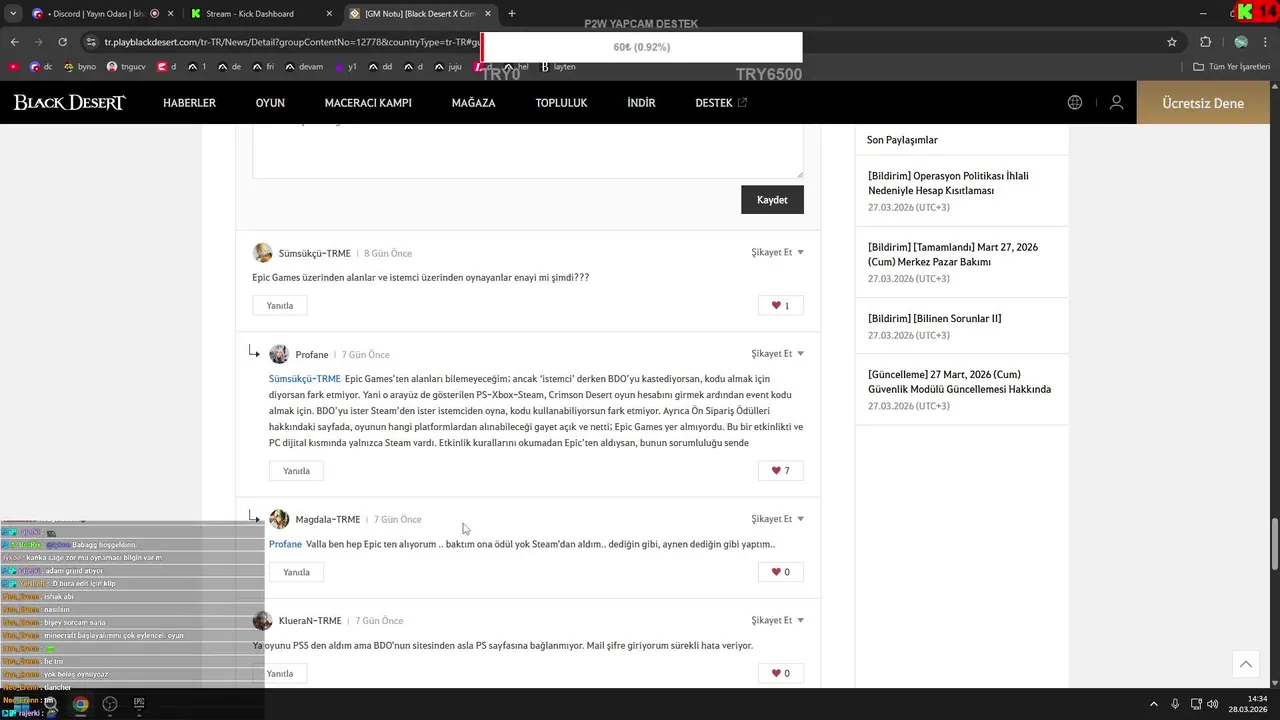The image size is (1280, 720).
Task: Click site info icon in address bar
Action: pyautogui.click(x=92, y=42)
